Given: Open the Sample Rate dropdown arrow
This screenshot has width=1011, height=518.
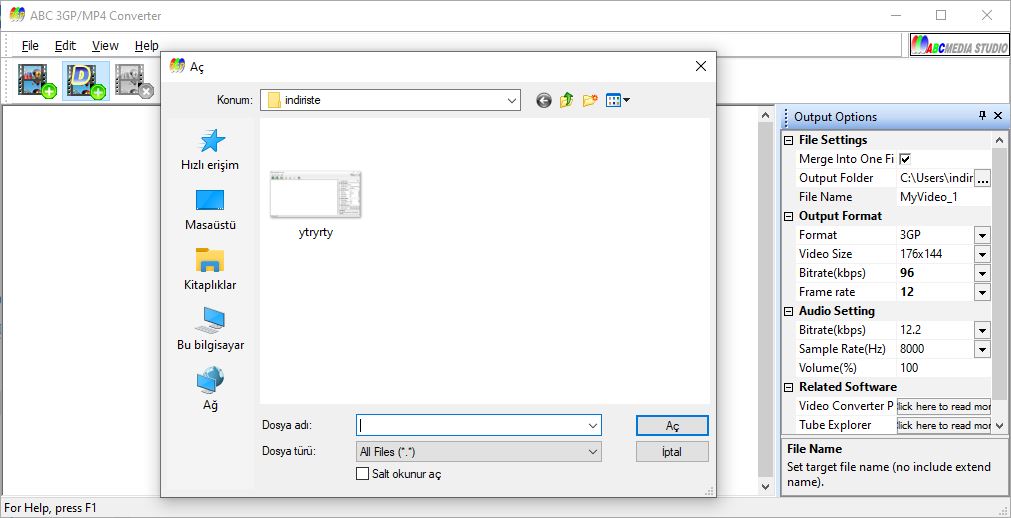Looking at the screenshot, I should 982,349.
